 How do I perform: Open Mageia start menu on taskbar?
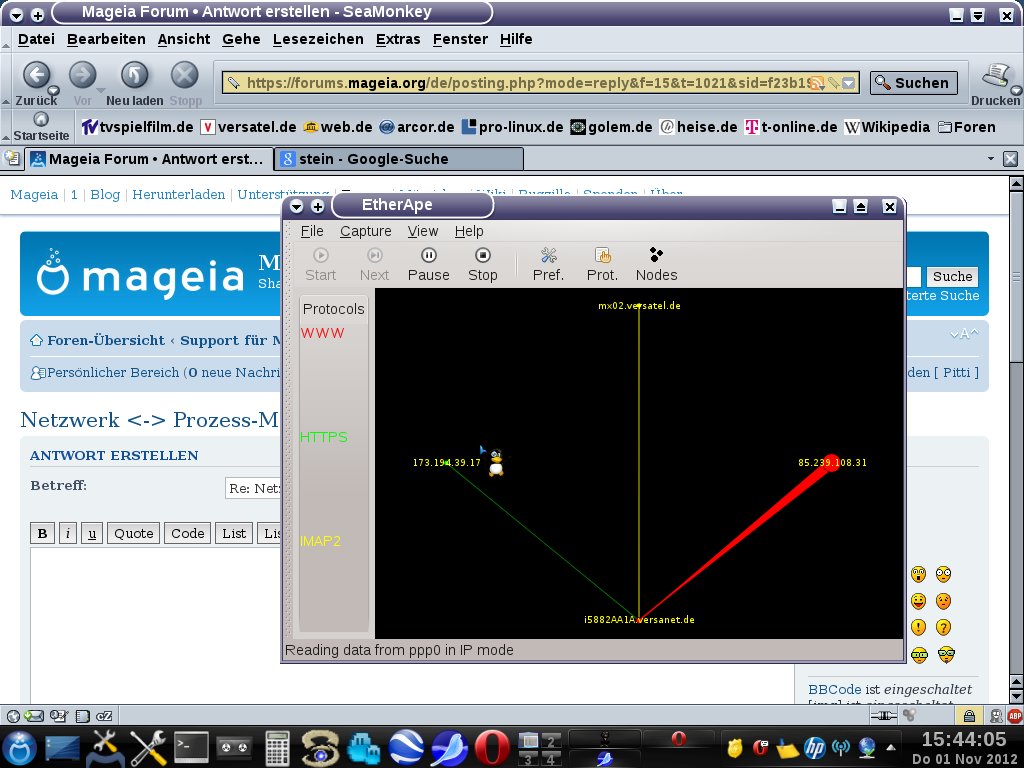[x=20, y=748]
